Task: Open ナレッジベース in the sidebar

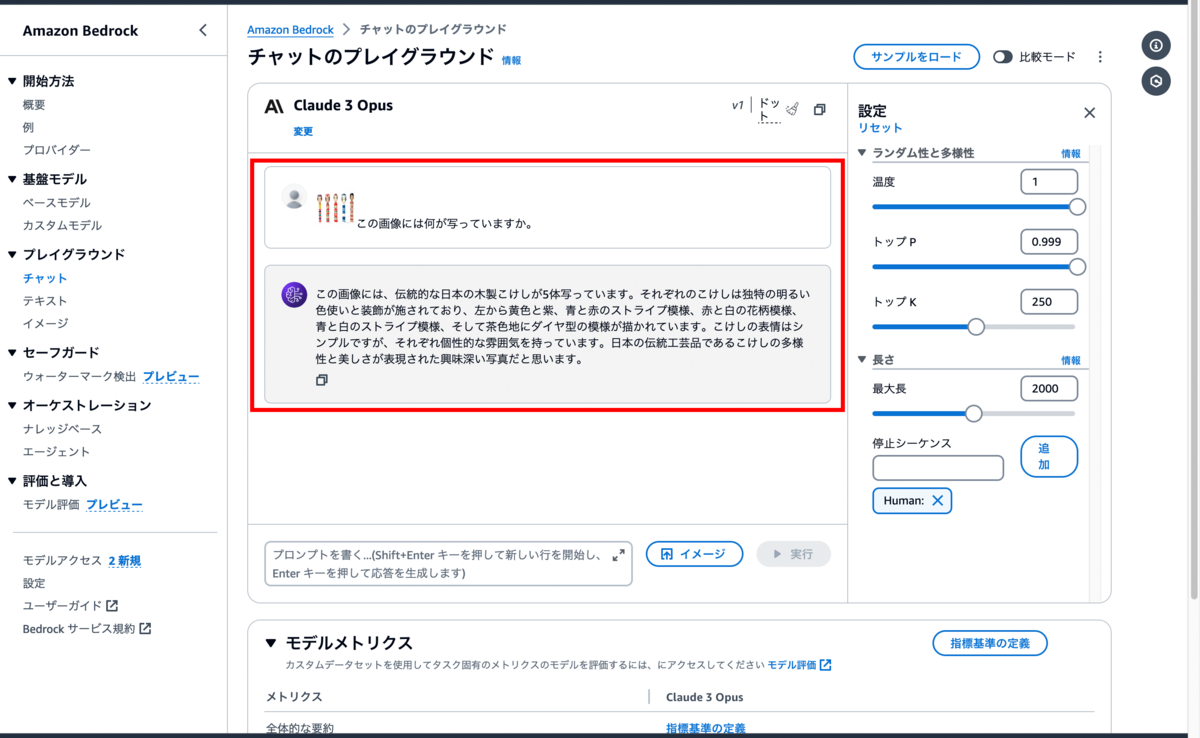Action: pos(62,429)
